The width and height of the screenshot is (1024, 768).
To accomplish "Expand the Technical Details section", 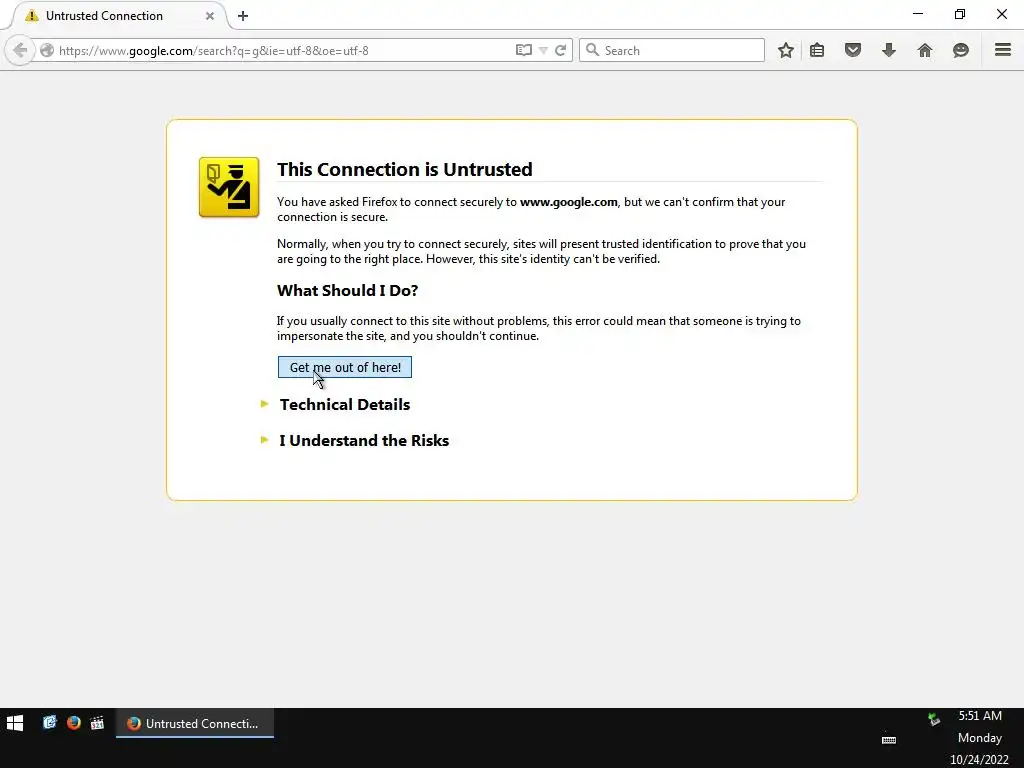I will [x=344, y=404].
